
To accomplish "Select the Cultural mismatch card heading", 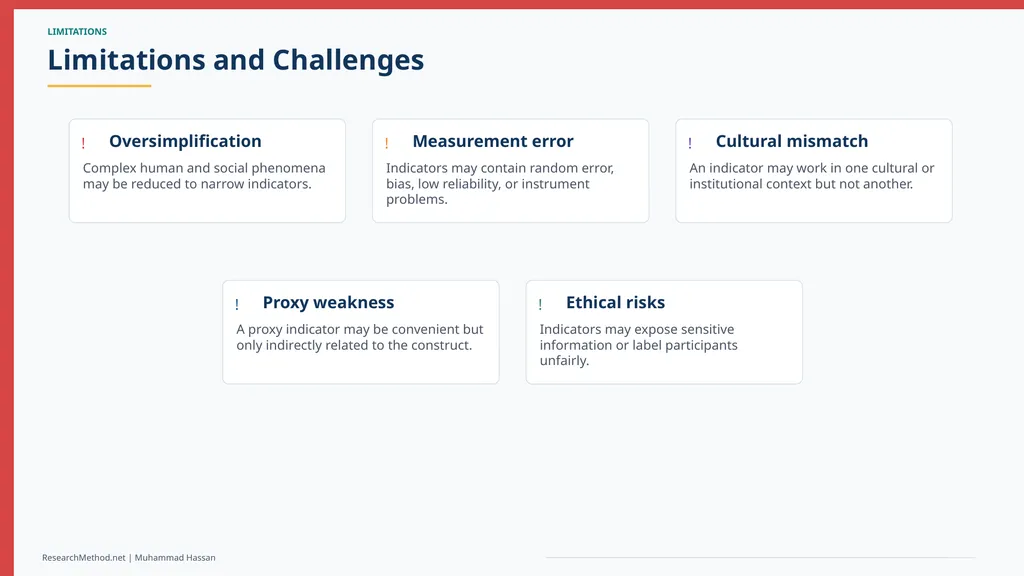I will point(792,141).
